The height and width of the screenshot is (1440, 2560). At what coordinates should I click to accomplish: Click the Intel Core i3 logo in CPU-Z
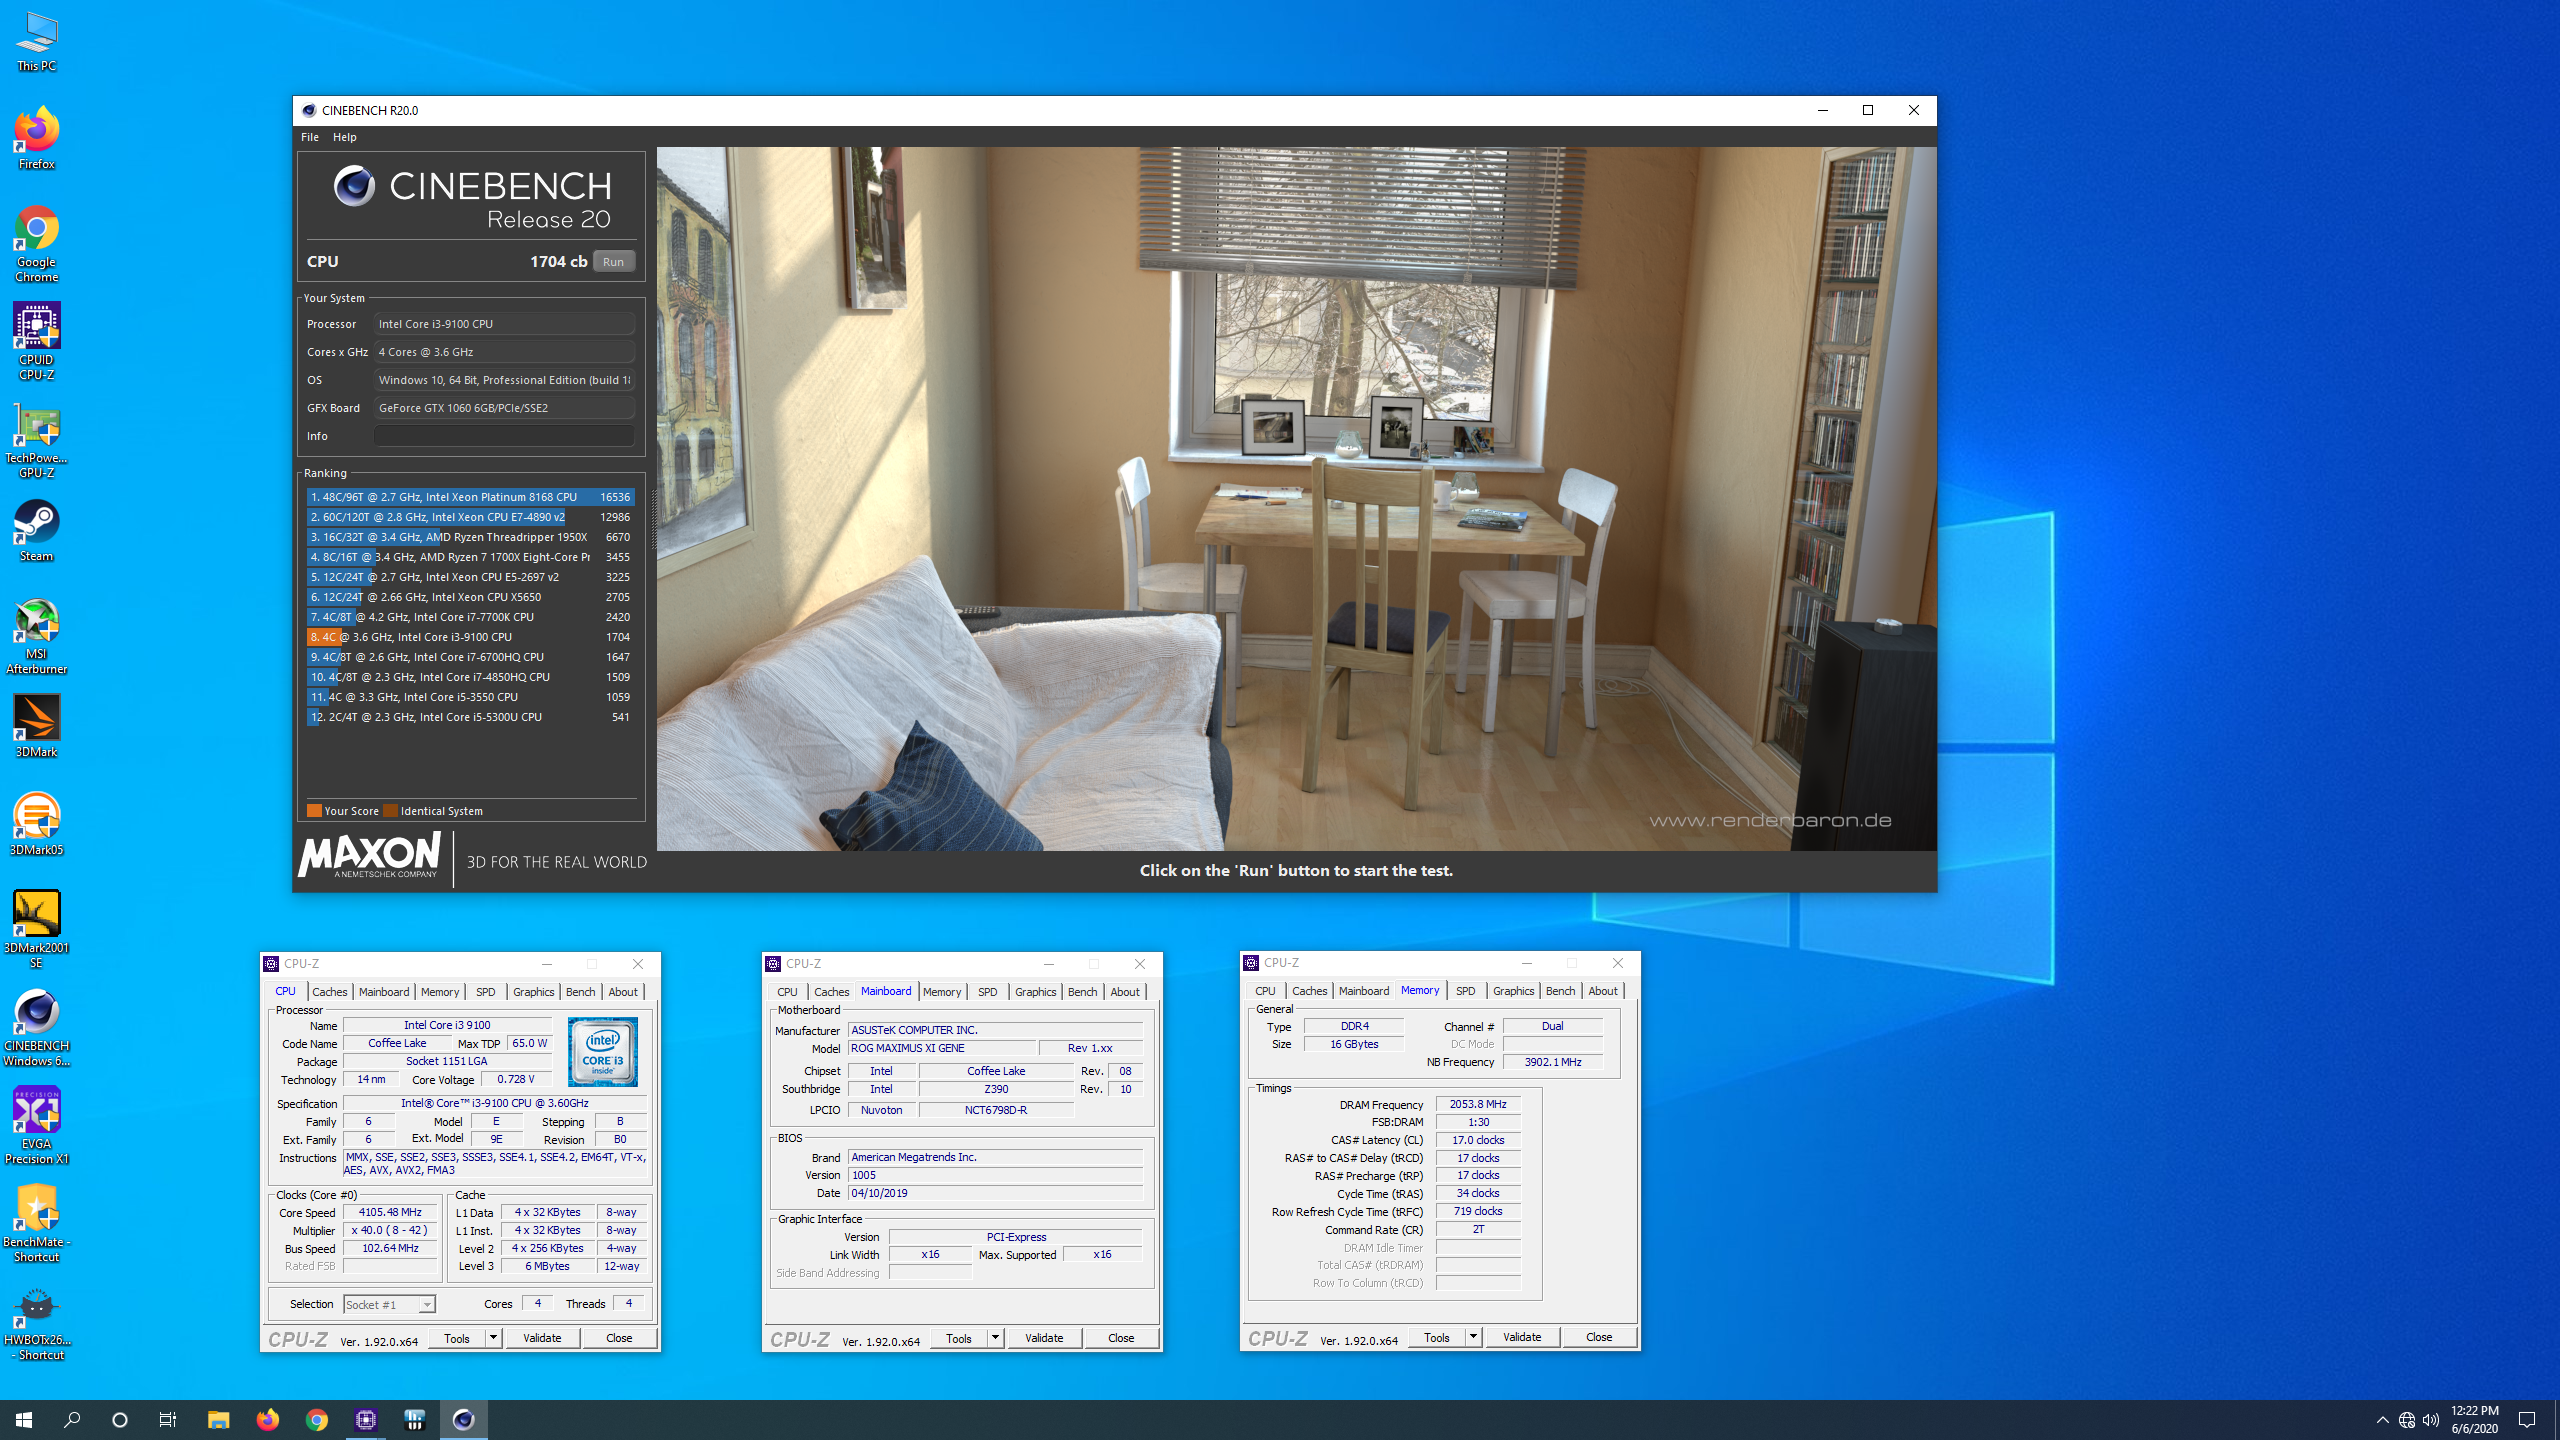(602, 1051)
